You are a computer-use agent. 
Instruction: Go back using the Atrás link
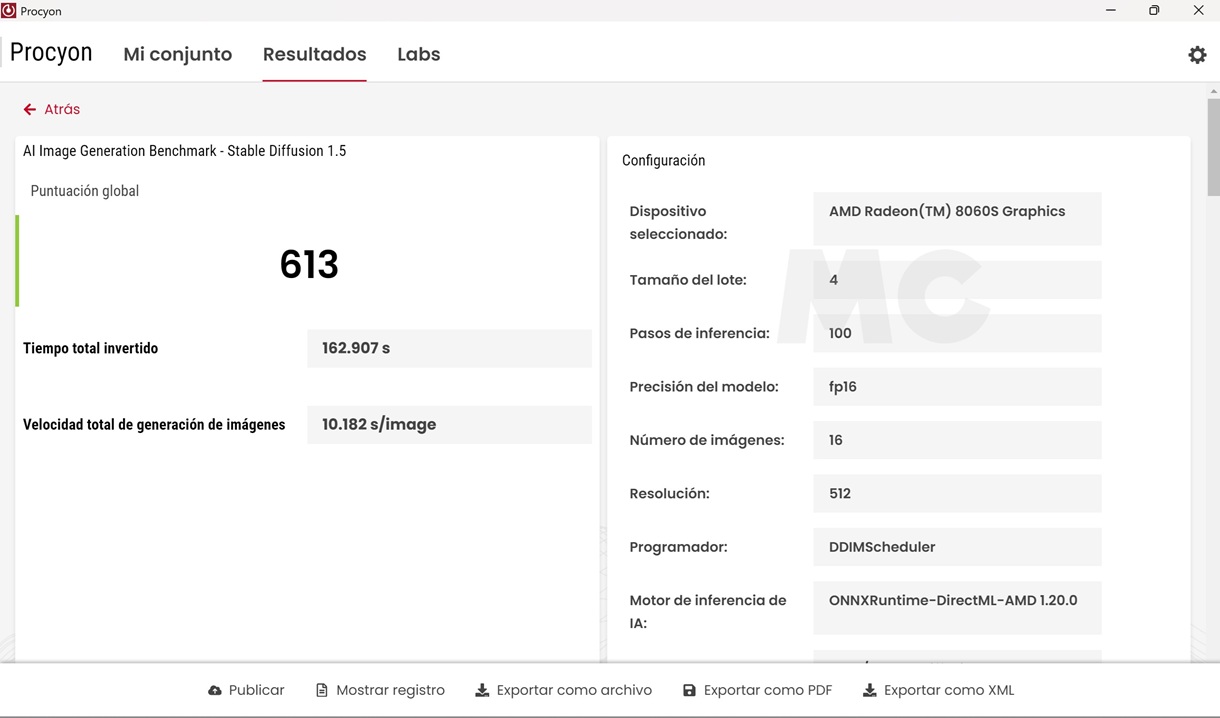tap(62, 110)
